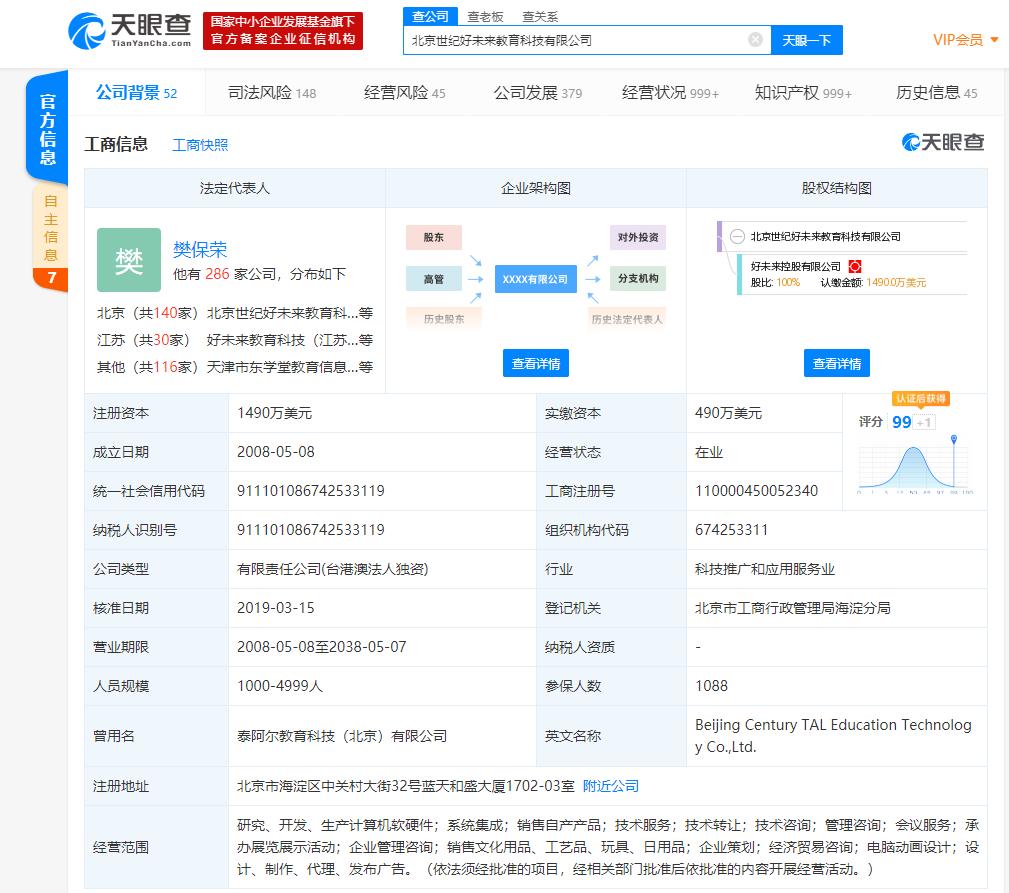The width and height of the screenshot is (1009, 893).
Task: Select the 官方信息 side tab
Action: [48, 129]
